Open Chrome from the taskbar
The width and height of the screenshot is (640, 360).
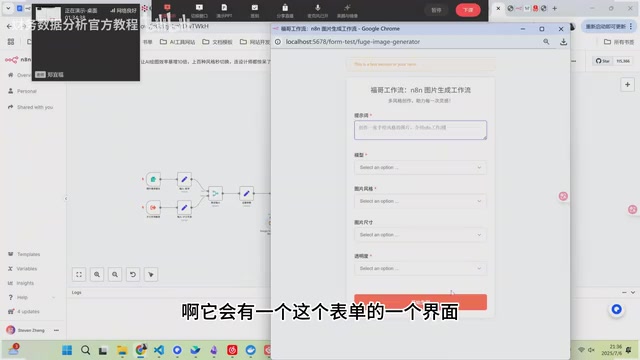pos(141,350)
